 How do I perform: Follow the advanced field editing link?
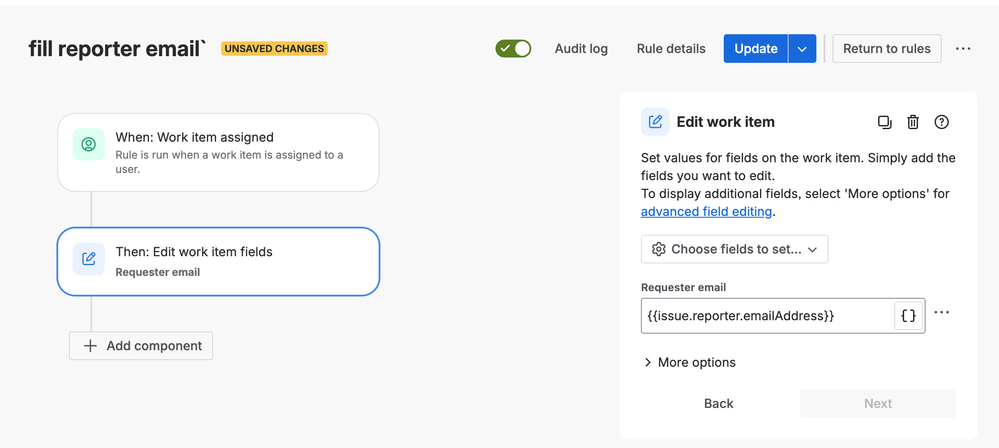click(x=706, y=212)
